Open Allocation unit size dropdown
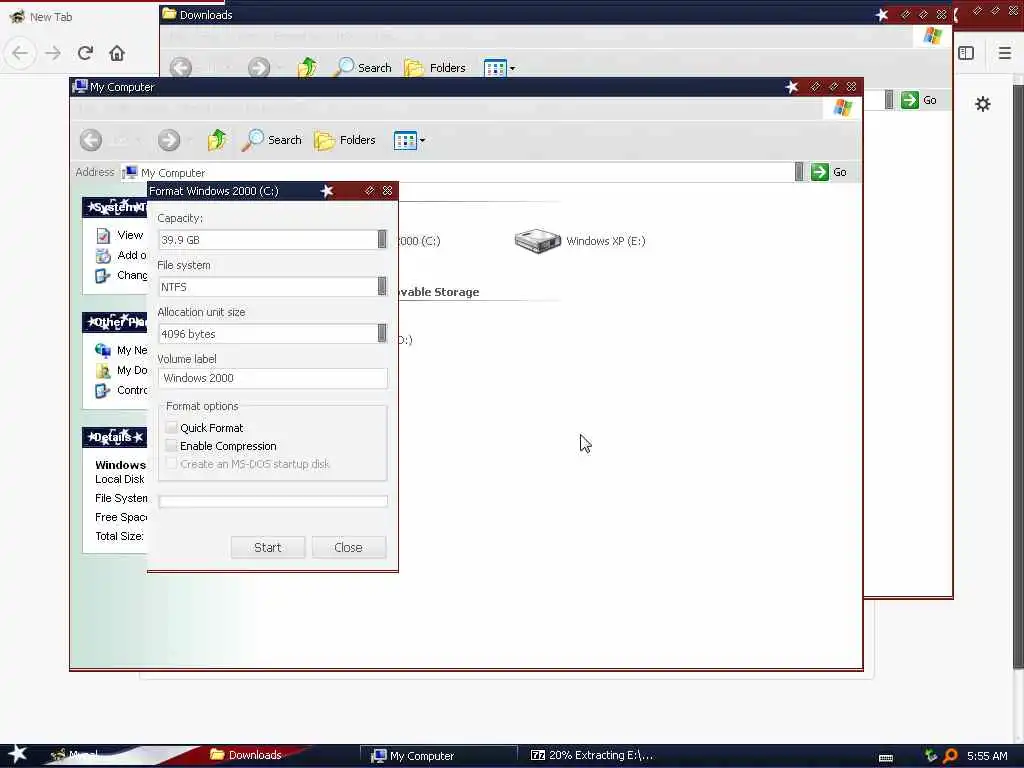The width and height of the screenshot is (1024, 768). tap(382, 333)
